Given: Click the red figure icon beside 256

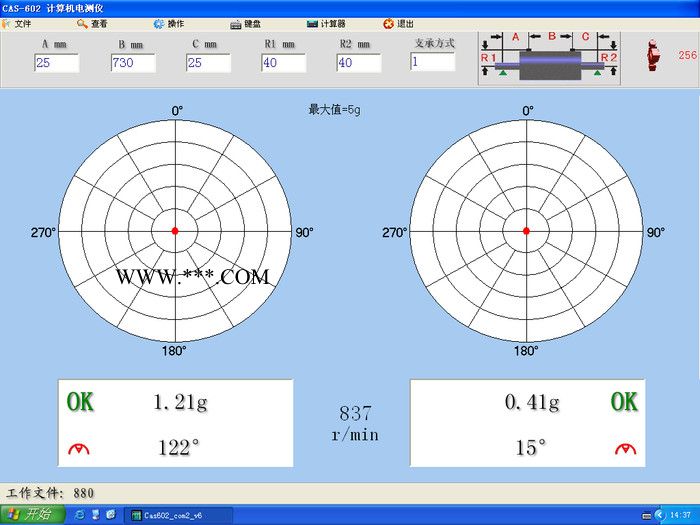Looking at the screenshot, I should tap(656, 54).
